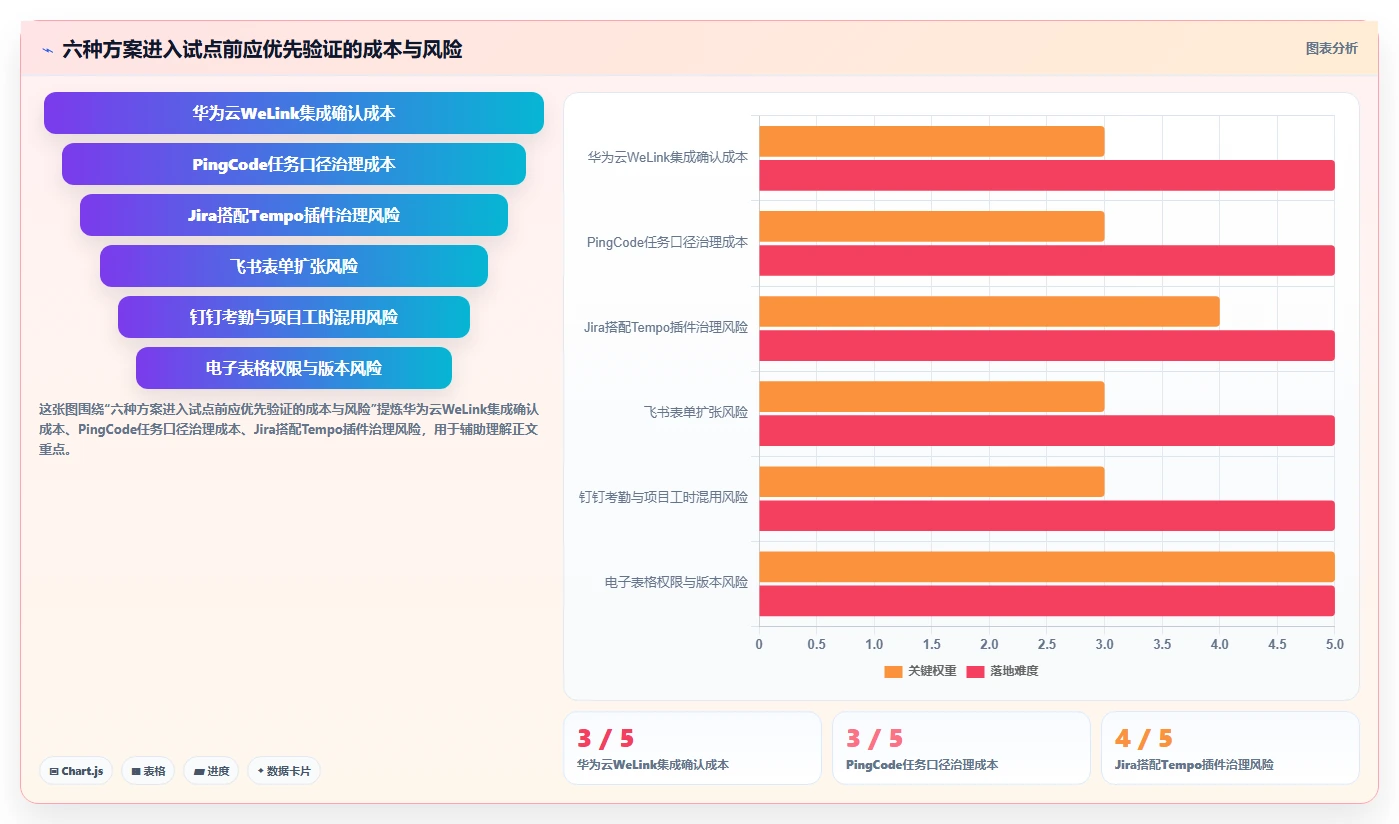1399x824 pixels.
Task: Click red bar for 华为云WeLink集成确认成本
Action: (x=1046, y=175)
